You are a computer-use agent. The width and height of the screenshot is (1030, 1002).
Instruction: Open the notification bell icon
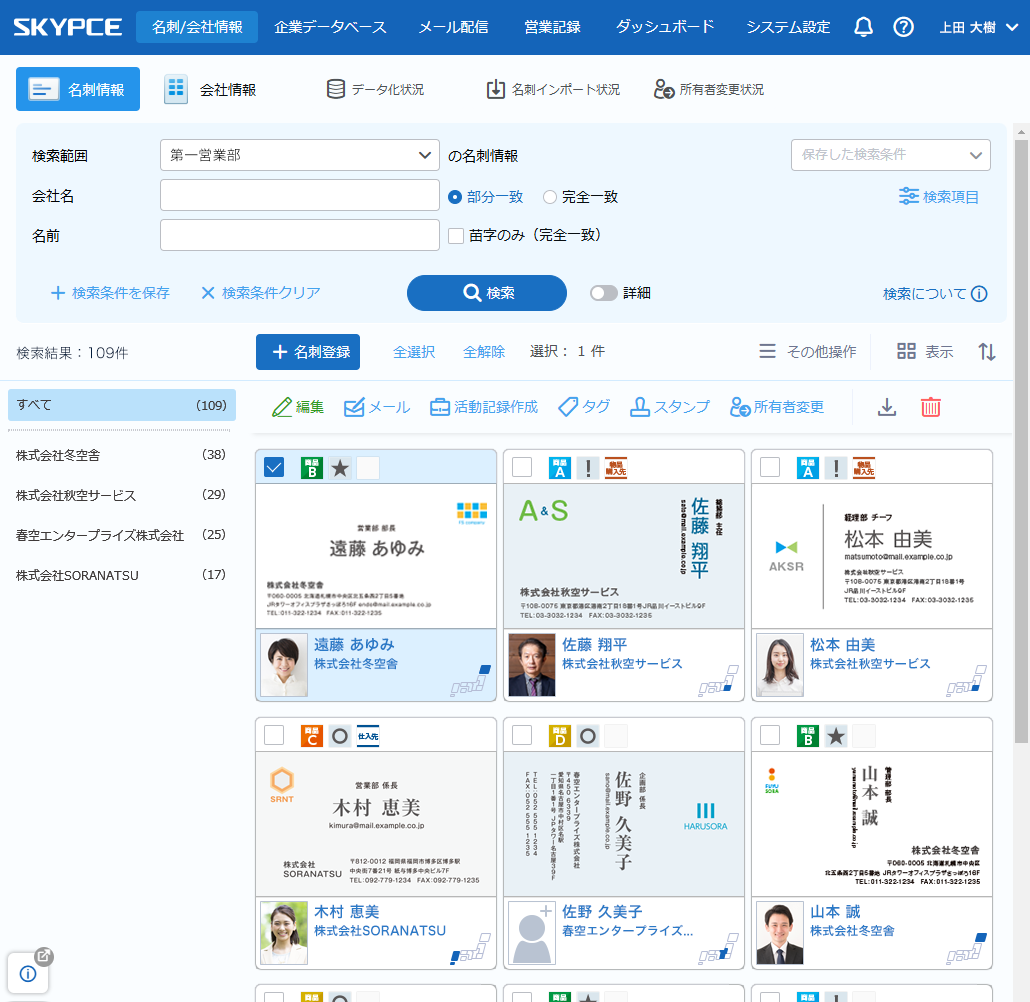point(863,27)
